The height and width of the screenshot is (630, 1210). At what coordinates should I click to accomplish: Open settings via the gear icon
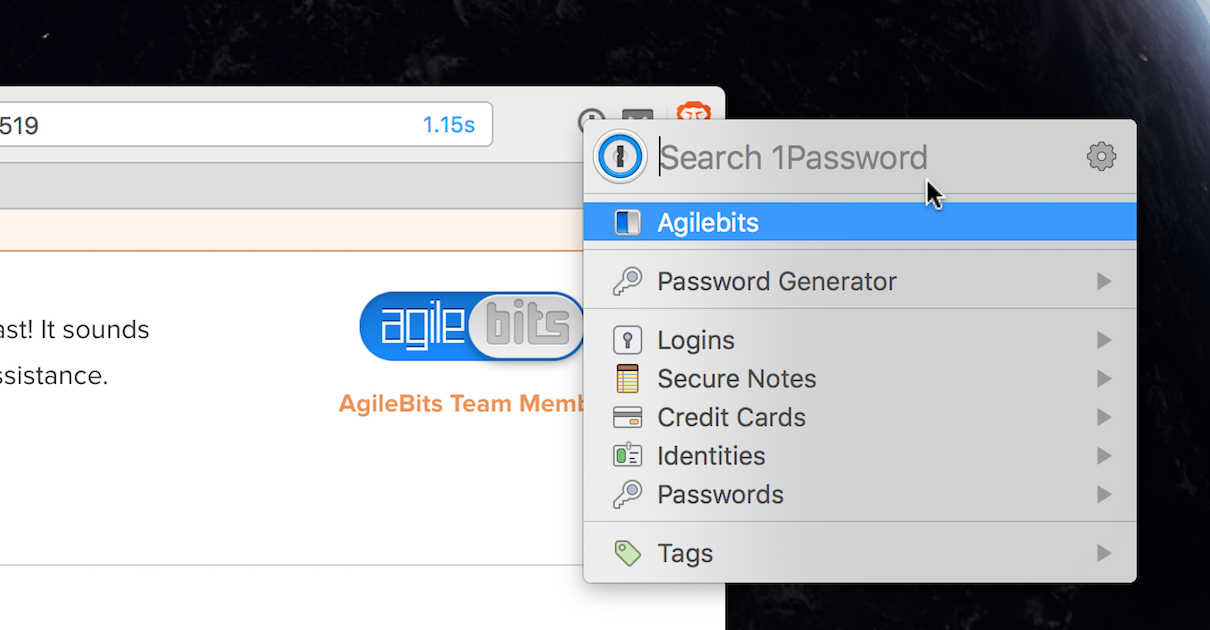coord(1101,156)
